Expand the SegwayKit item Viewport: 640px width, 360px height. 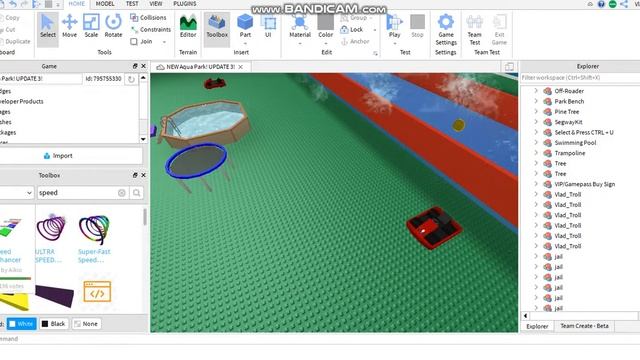click(536, 122)
